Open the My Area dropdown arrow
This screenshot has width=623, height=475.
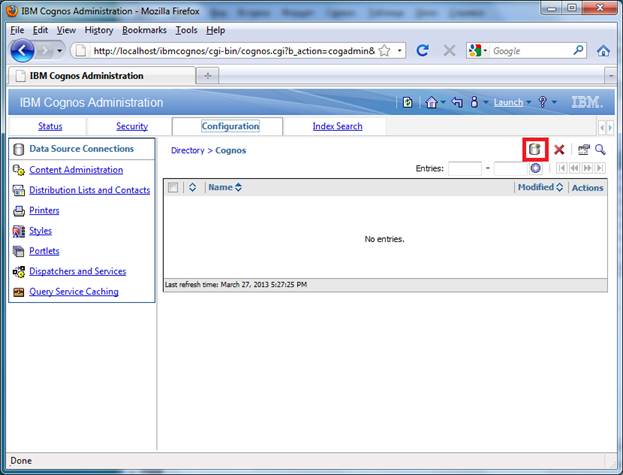(x=485, y=102)
